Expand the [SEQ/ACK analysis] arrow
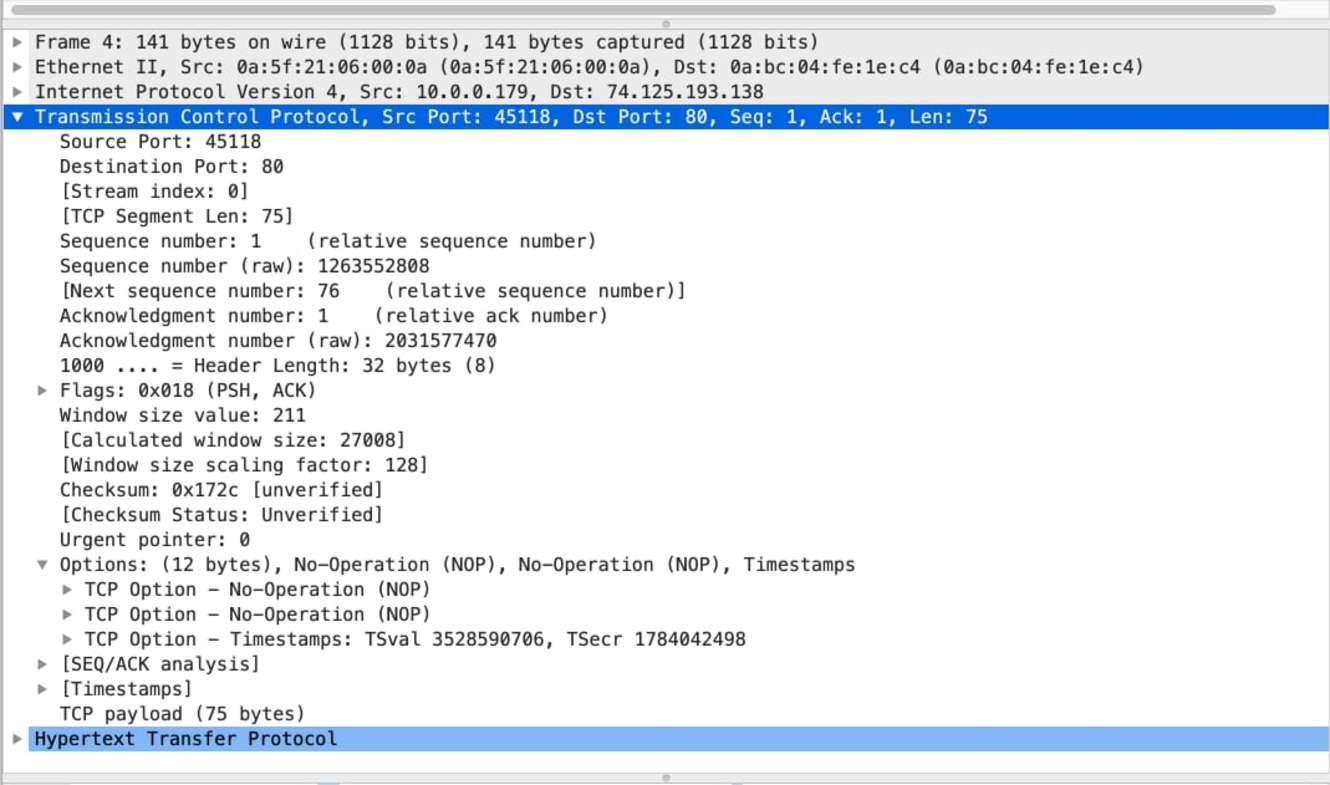The width and height of the screenshot is (1330, 785). [42, 664]
